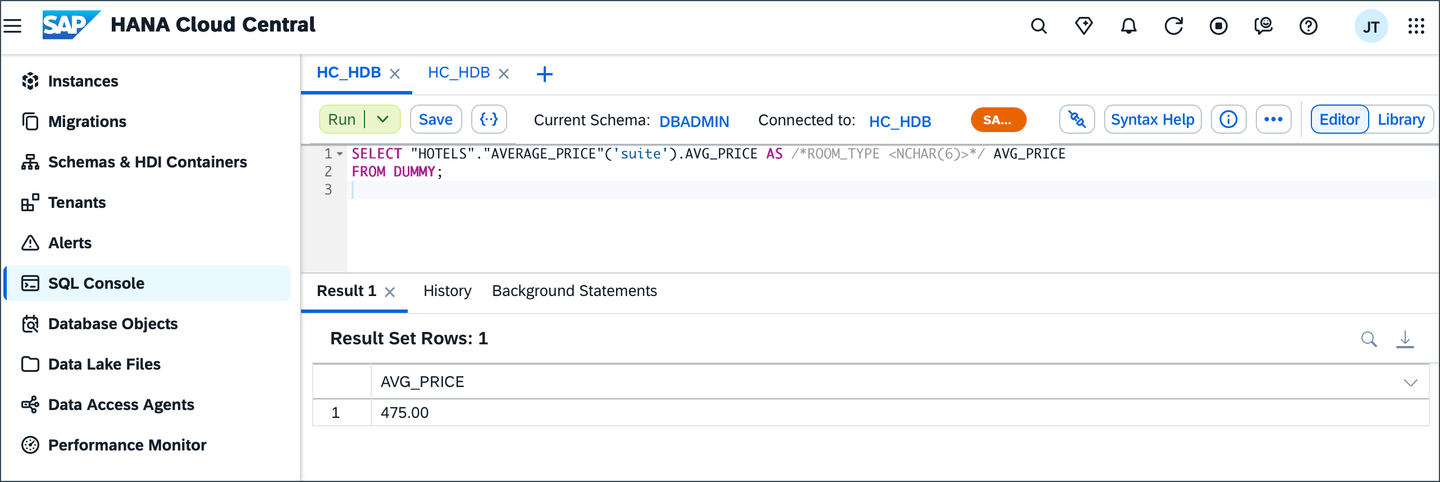Select SQL Console in the sidebar
Screen dimensions: 1440x482
147,283
